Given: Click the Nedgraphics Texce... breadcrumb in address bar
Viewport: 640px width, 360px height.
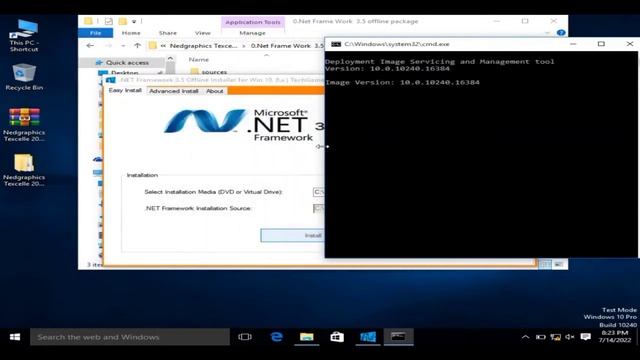Looking at the screenshot, I should [x=203, y=46].
